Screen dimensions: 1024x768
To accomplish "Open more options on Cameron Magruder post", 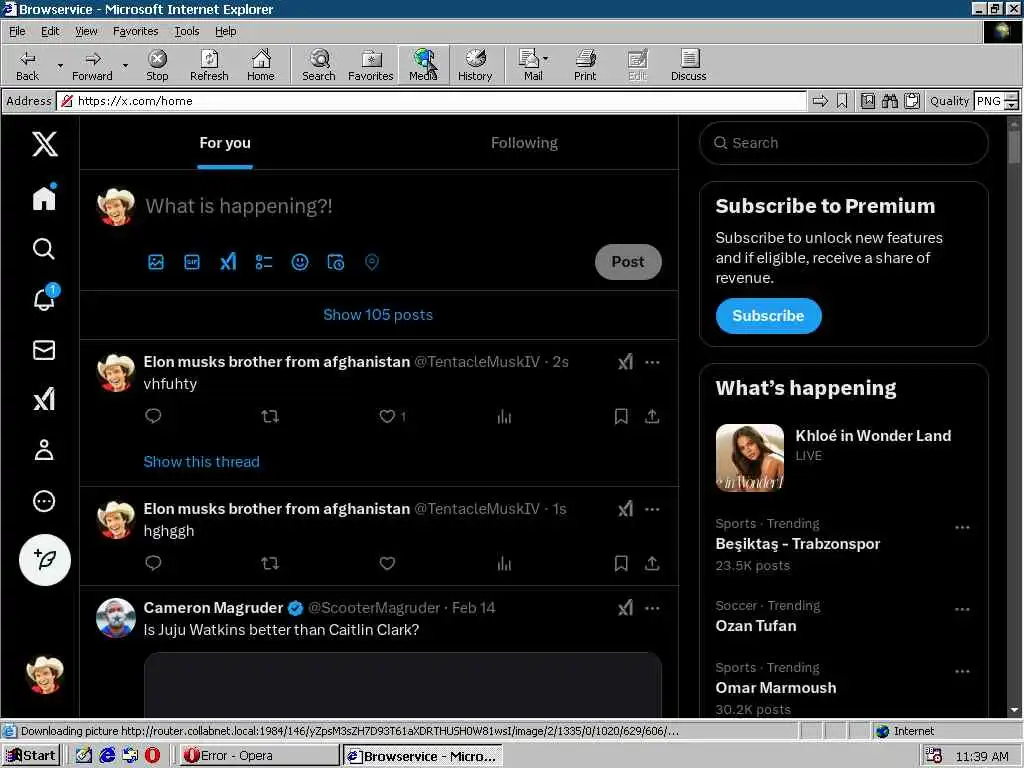I will 652,608.
